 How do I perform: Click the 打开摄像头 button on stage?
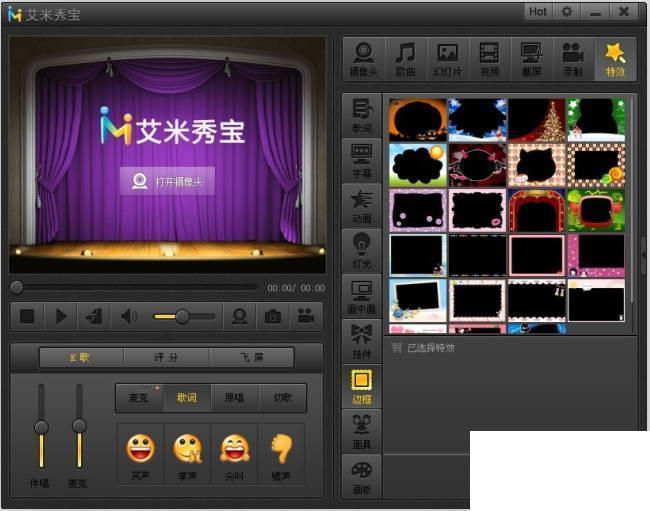[167, 181]
